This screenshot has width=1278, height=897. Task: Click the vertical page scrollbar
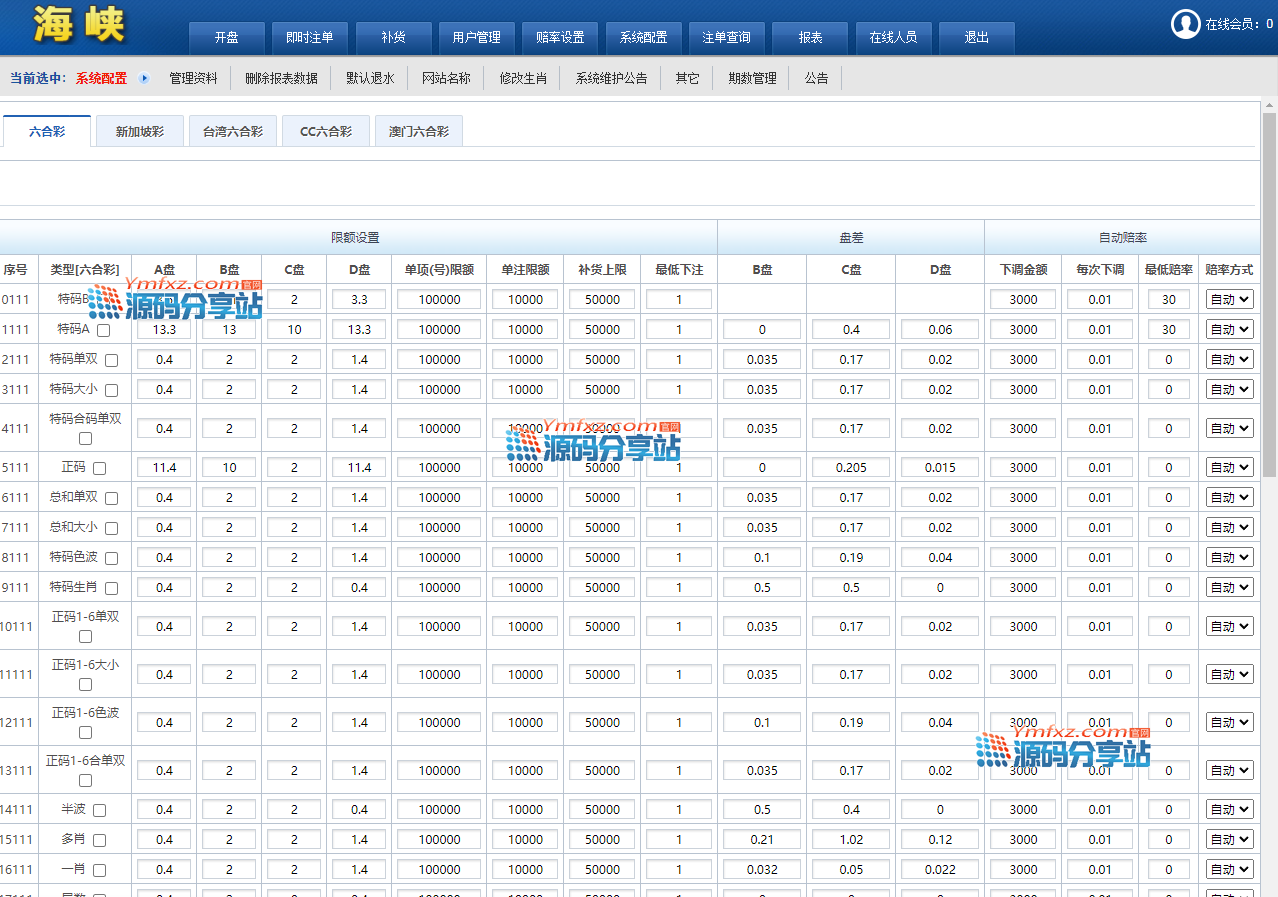tap(1269, 400)
